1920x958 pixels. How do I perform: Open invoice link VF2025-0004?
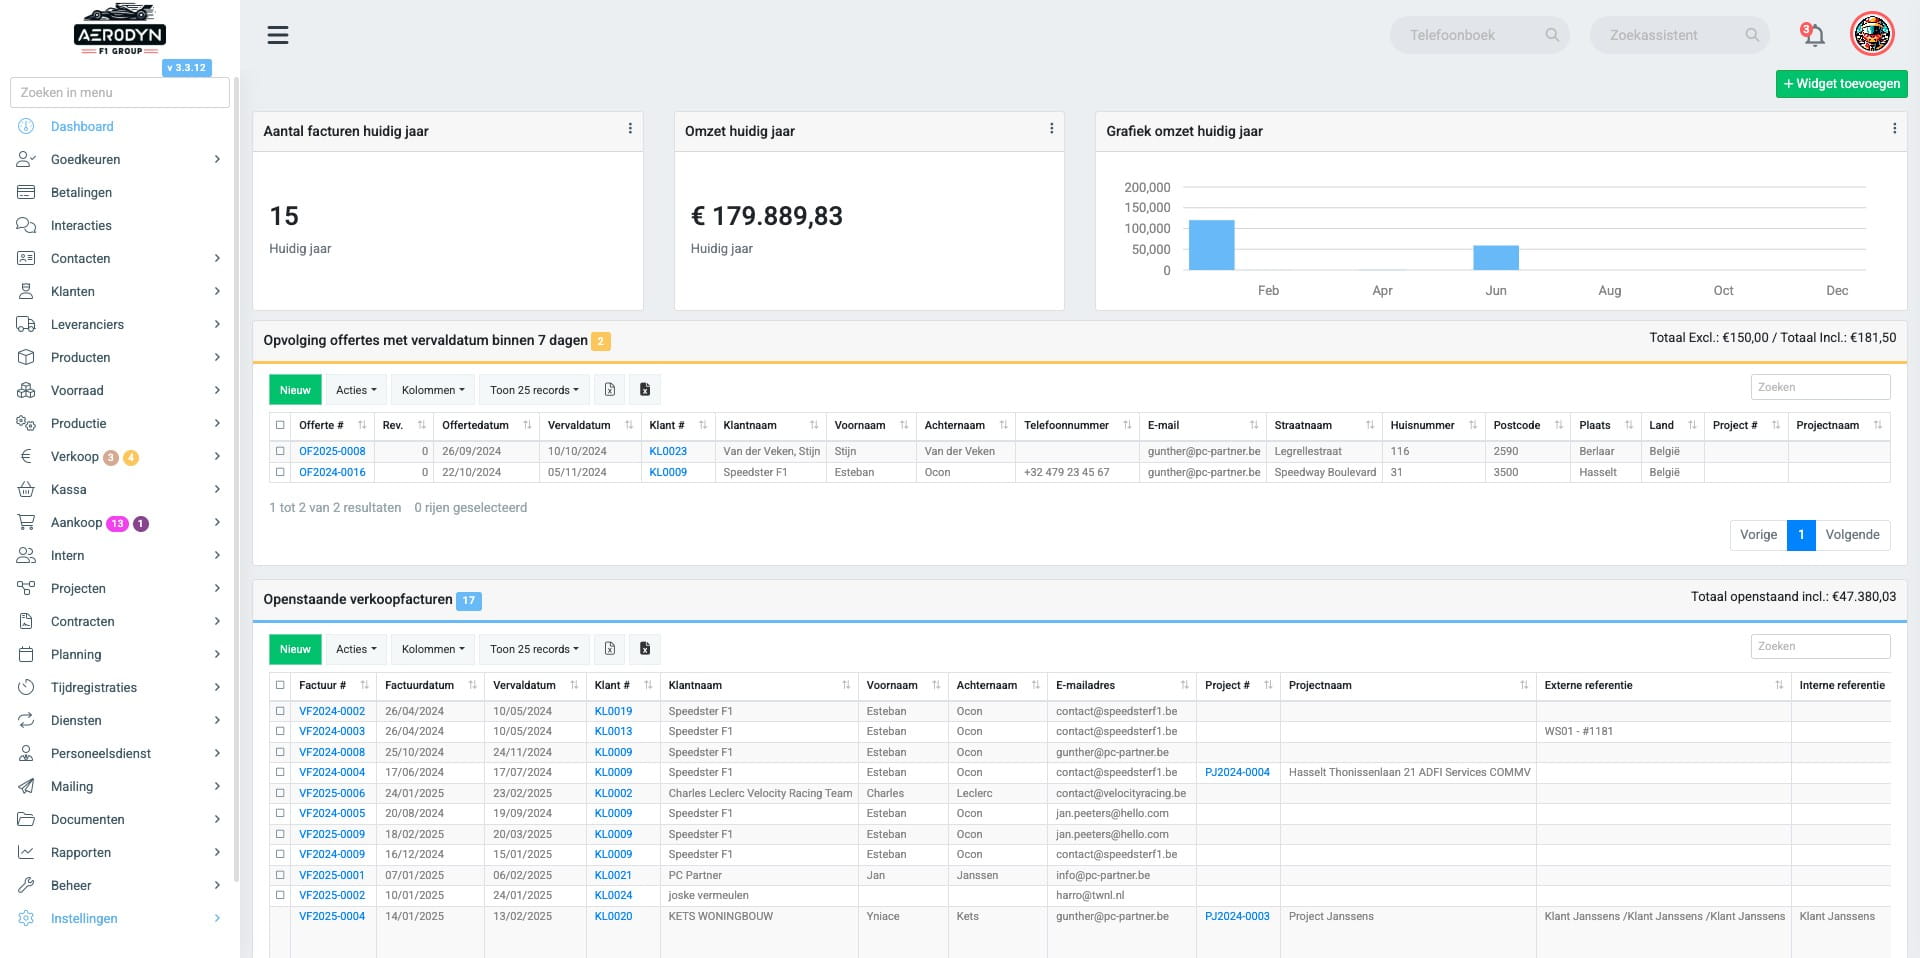point(332,916)
